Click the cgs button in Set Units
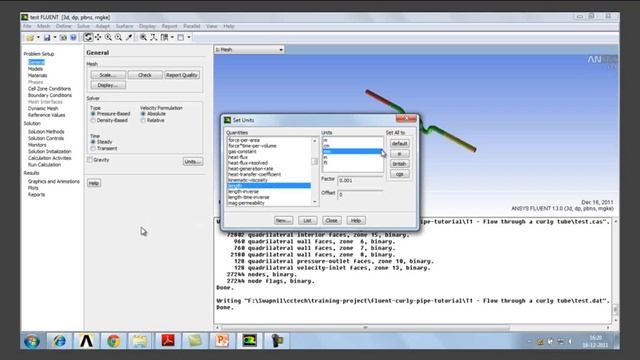The width and height of the screenshot is (640, 360). (x=399, y=174)
